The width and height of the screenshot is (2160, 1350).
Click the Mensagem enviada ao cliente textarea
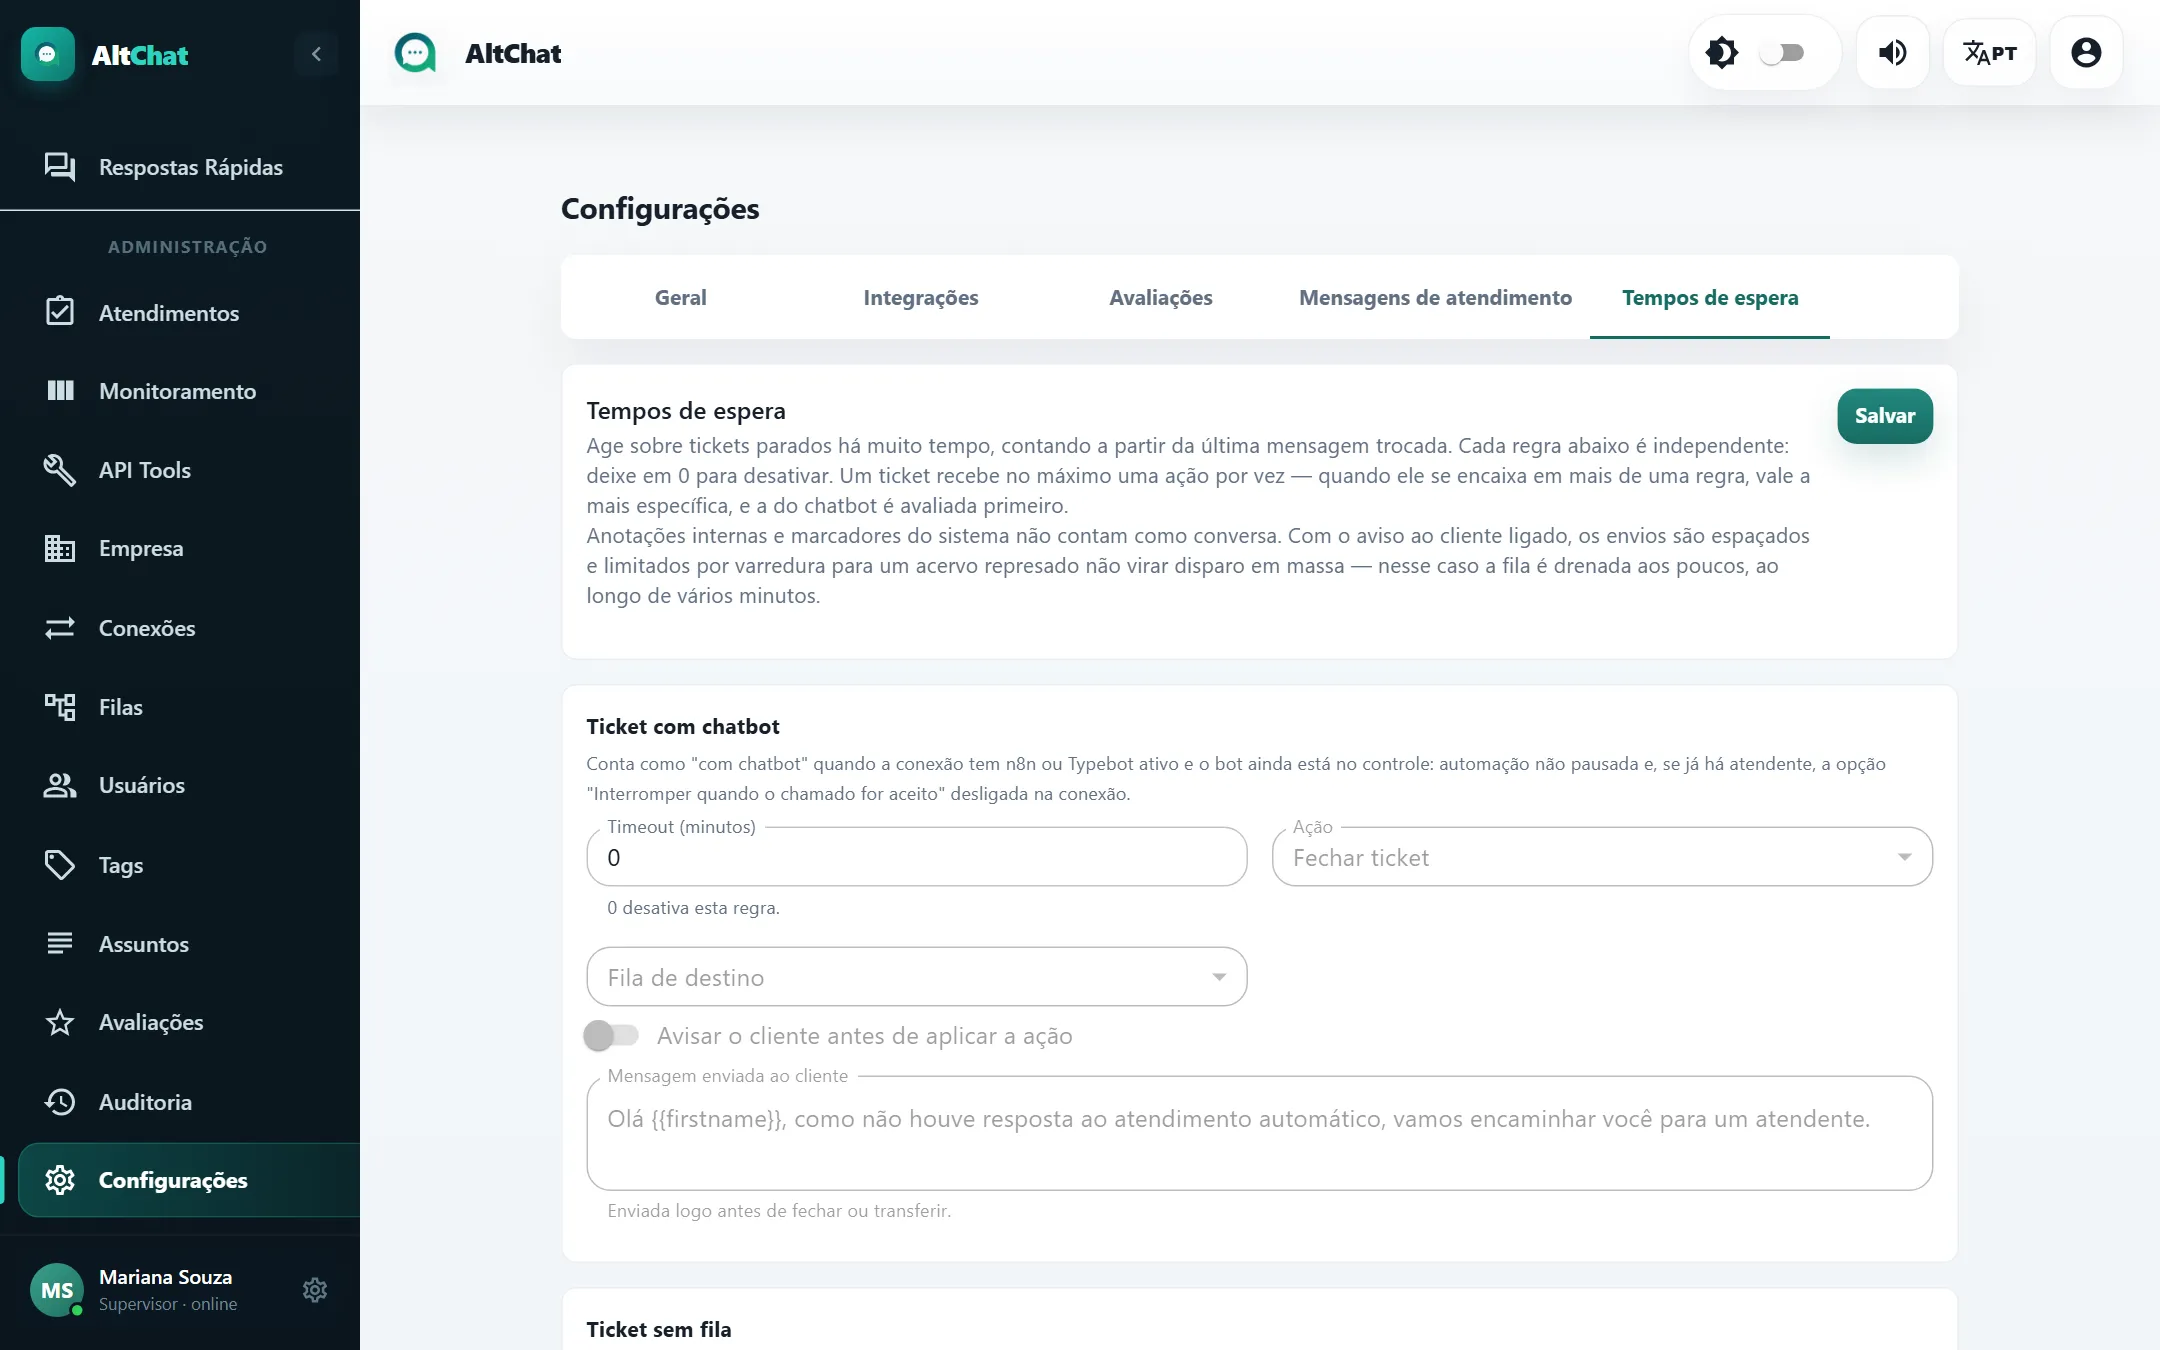pos(1259,1133)
